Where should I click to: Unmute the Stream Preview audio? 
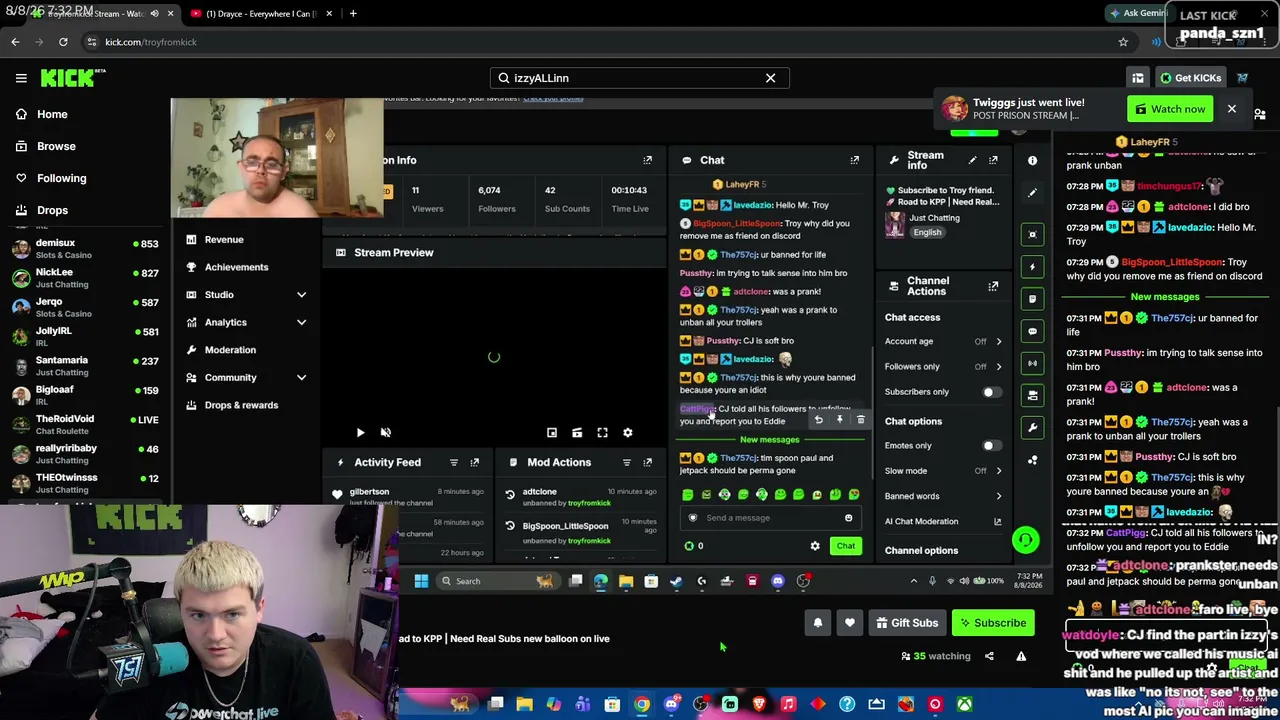coord(386,432)
